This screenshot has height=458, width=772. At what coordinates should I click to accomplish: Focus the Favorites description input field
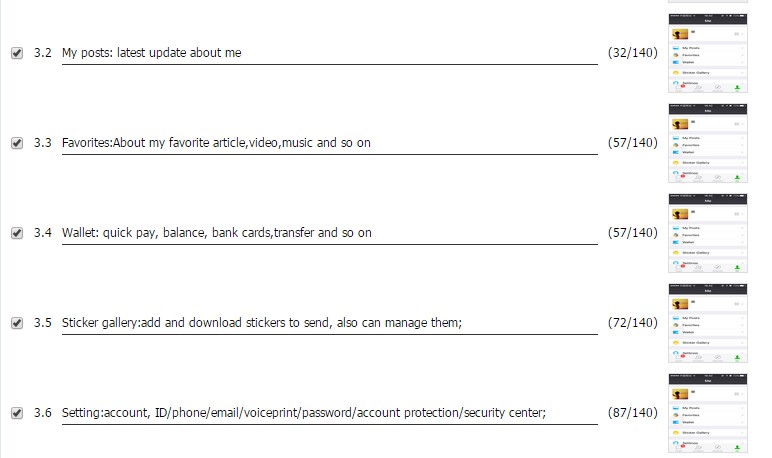(x=329, y=143)
